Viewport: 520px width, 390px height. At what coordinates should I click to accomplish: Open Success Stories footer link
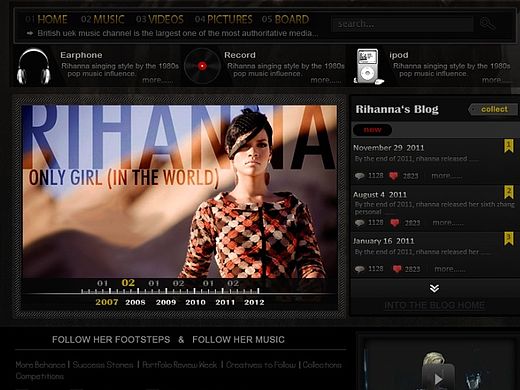click(x=103, y=365)
